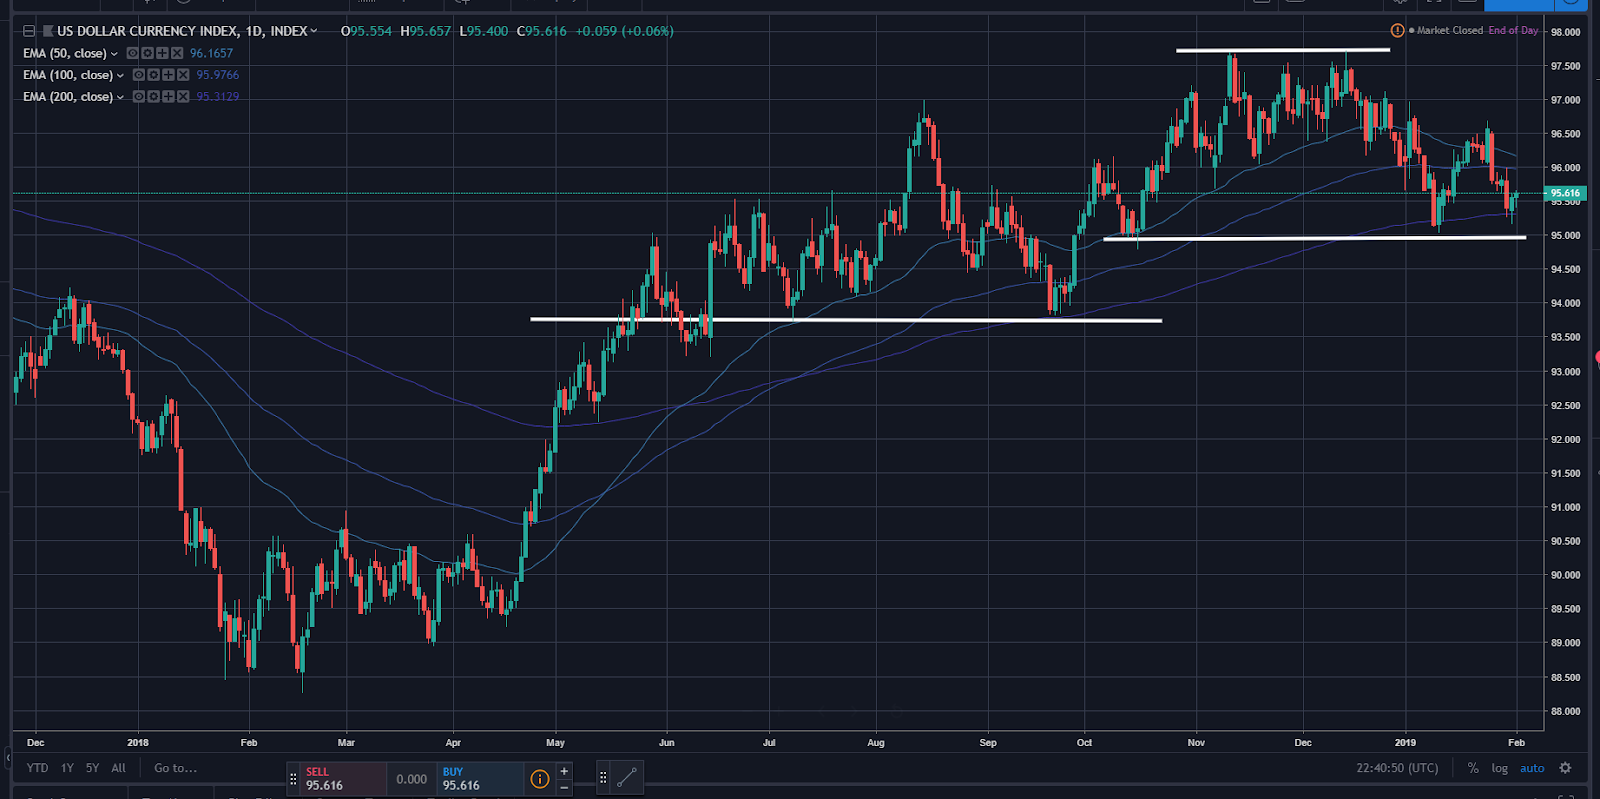
Task: Expand the EMA (100, close) dropdown arrow
Action: pos(121,76)
